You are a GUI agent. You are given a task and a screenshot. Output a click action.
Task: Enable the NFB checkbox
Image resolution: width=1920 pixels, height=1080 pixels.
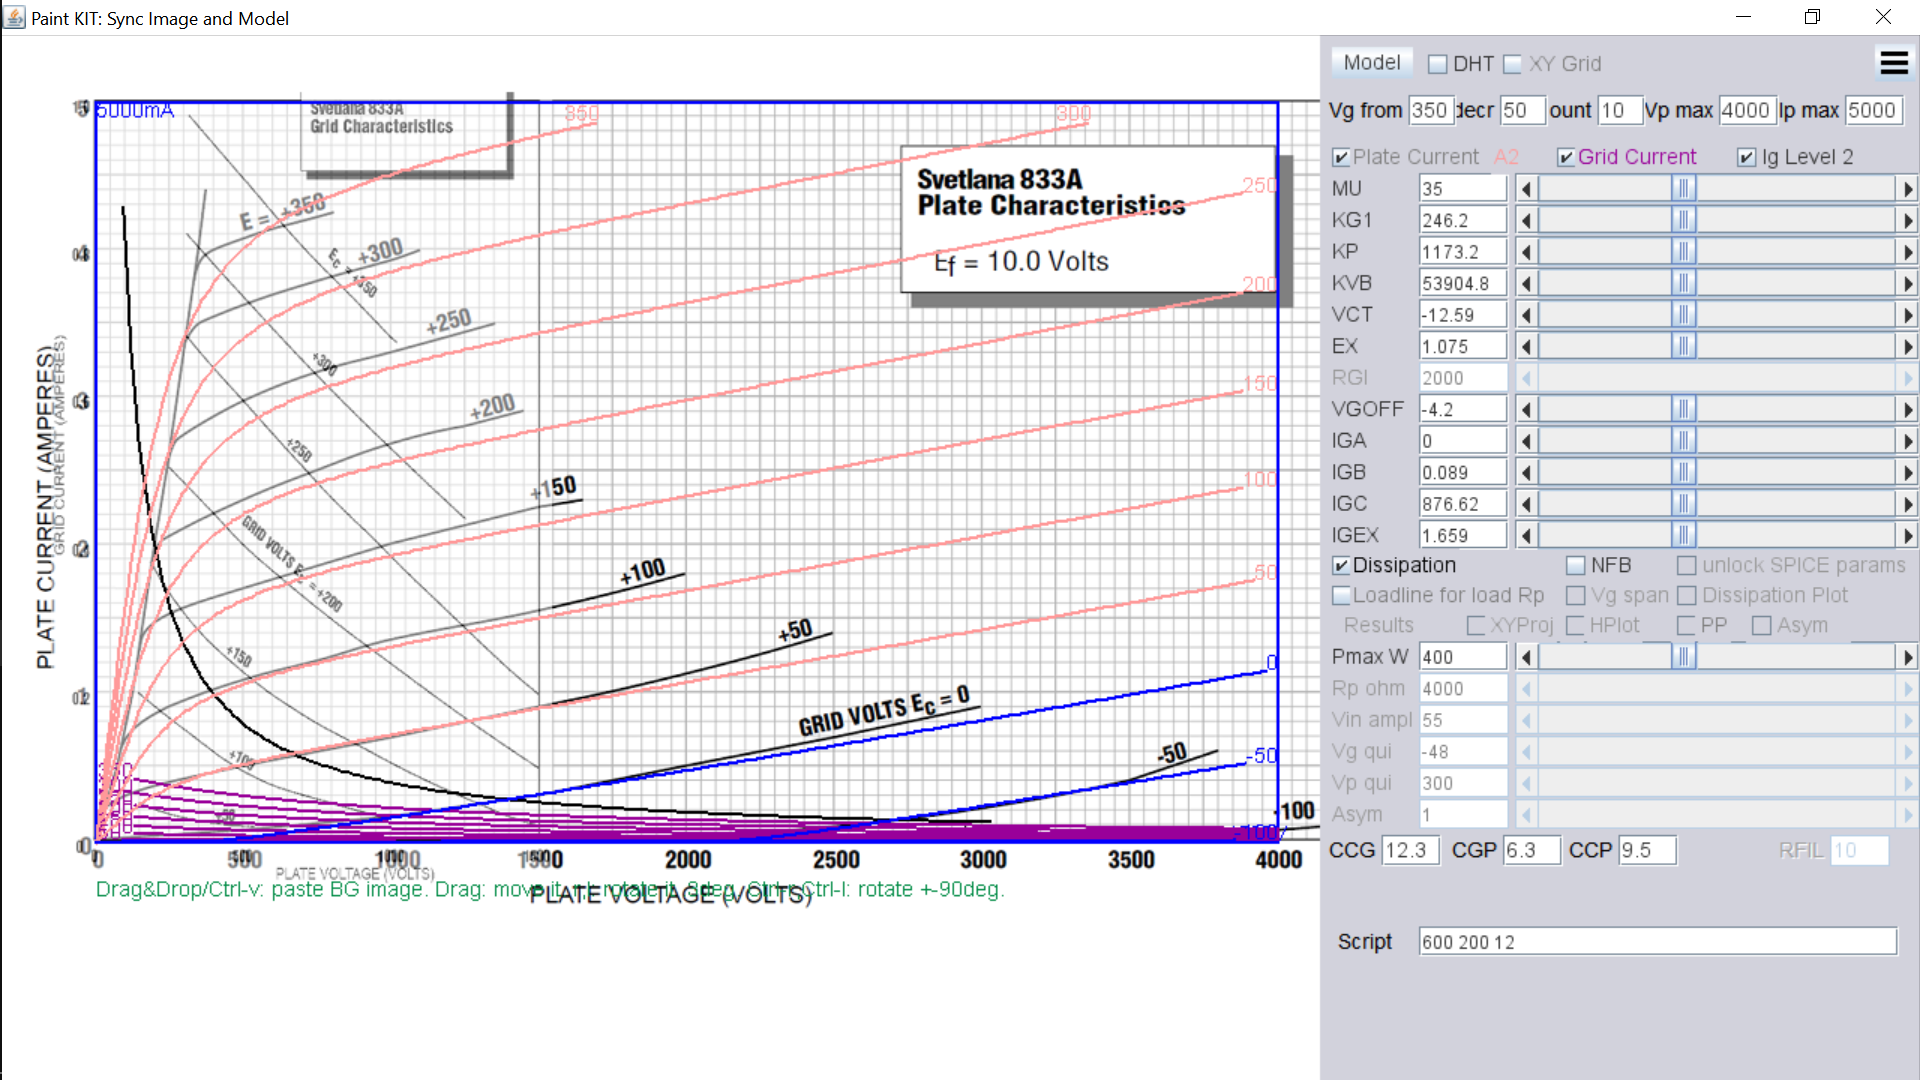(1576, 565)
